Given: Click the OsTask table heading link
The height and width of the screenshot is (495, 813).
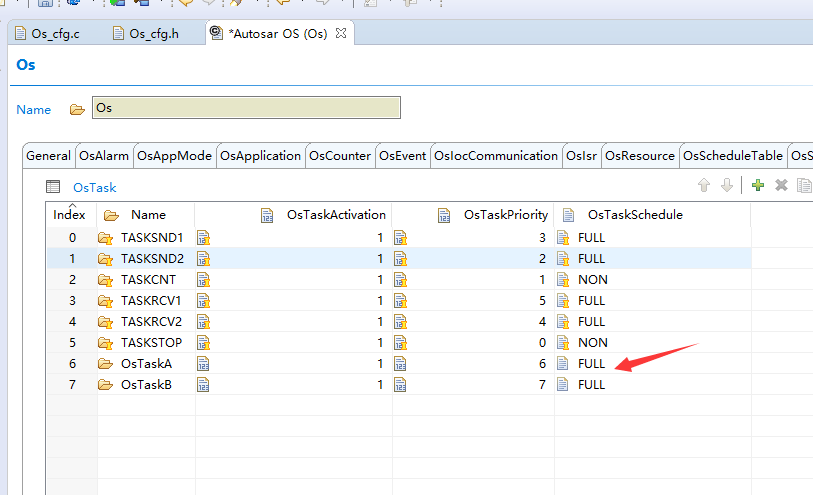Looking at the screenshot, I should click(x=94, y=188).
